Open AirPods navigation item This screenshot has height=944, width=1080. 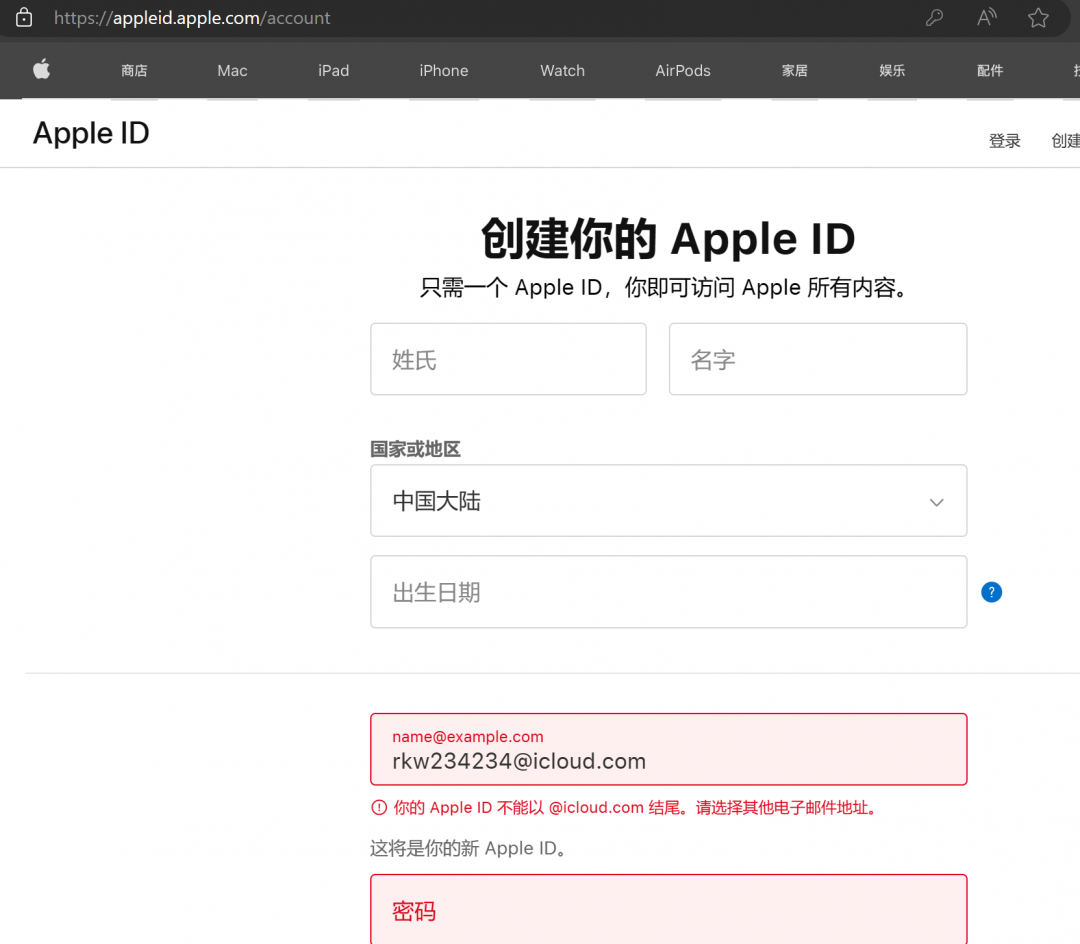(x=683, y=70)
